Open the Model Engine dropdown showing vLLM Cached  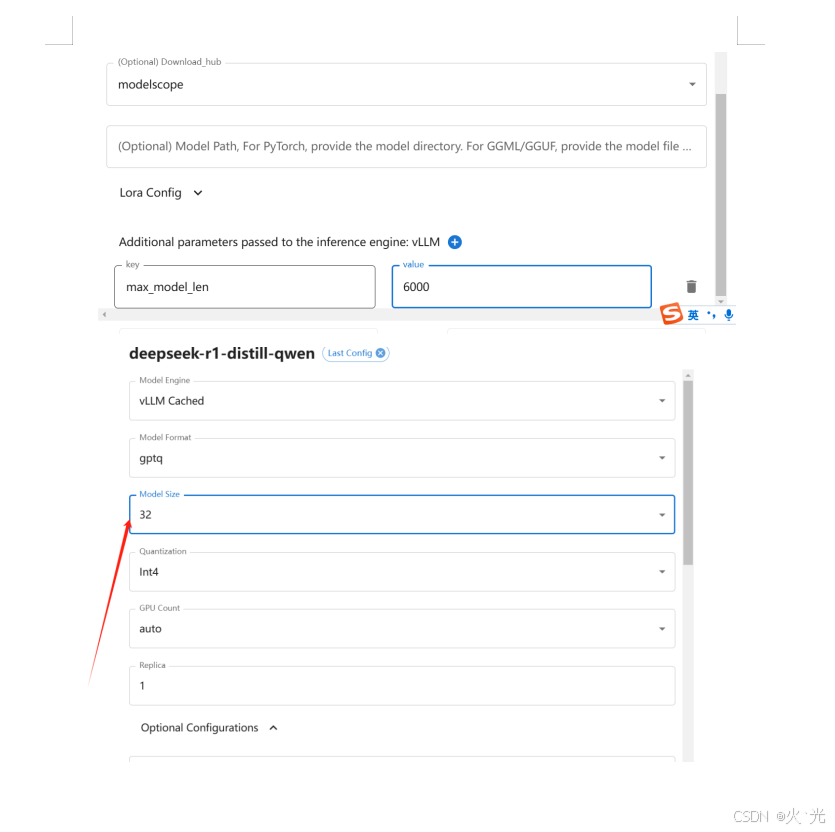click(x=402, y=401)
